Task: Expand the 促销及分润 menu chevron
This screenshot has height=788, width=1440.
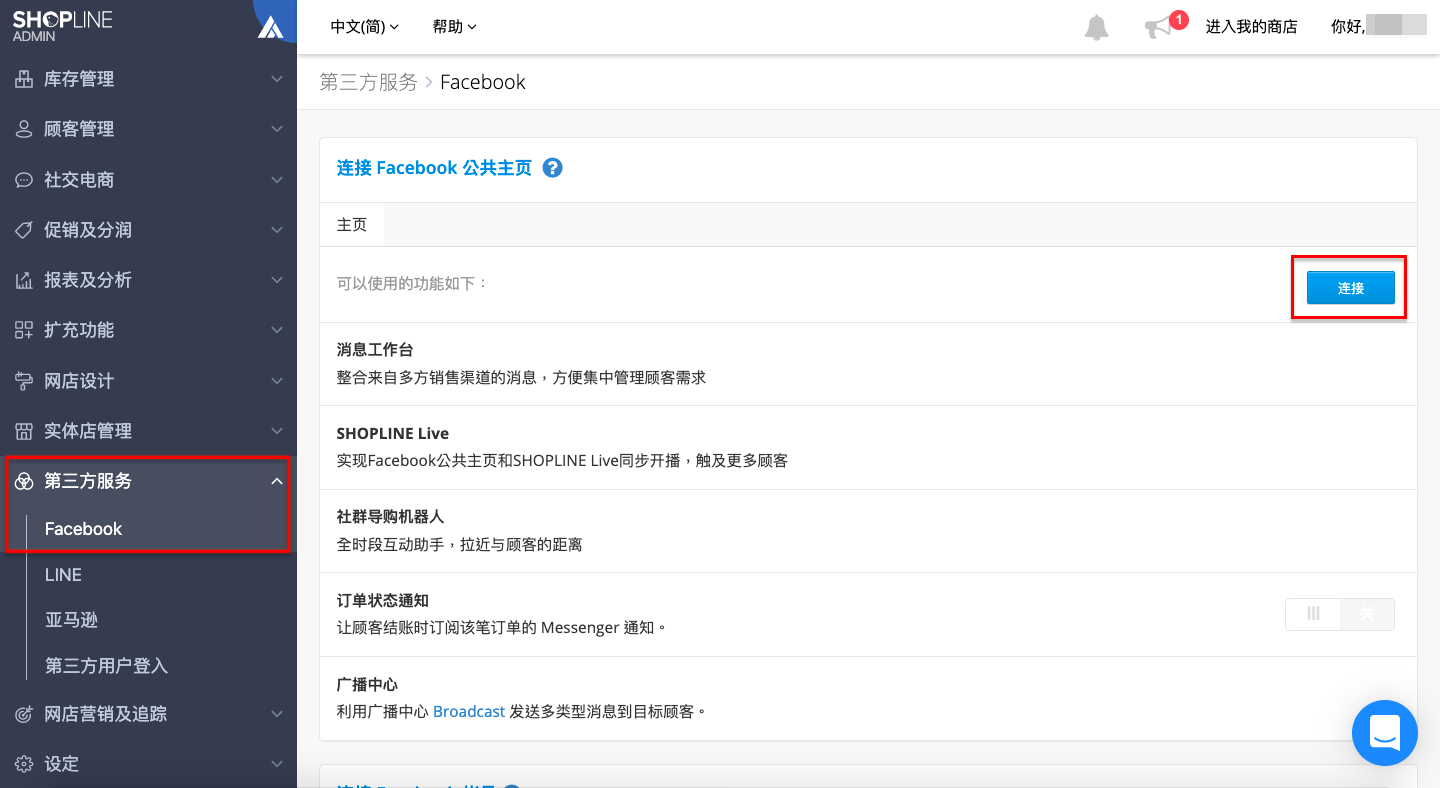Action: pyautogui.click(x=277, y=230)
